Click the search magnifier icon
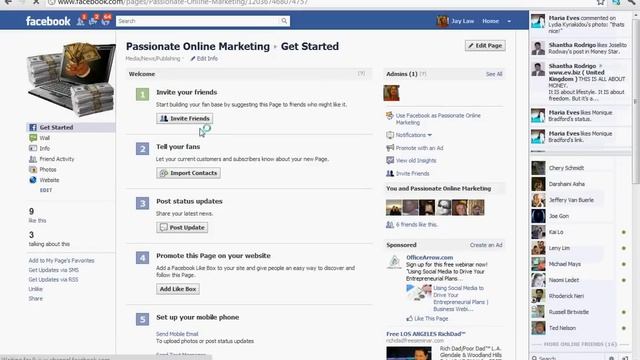640x360 pixels. [x=284, y=21]
